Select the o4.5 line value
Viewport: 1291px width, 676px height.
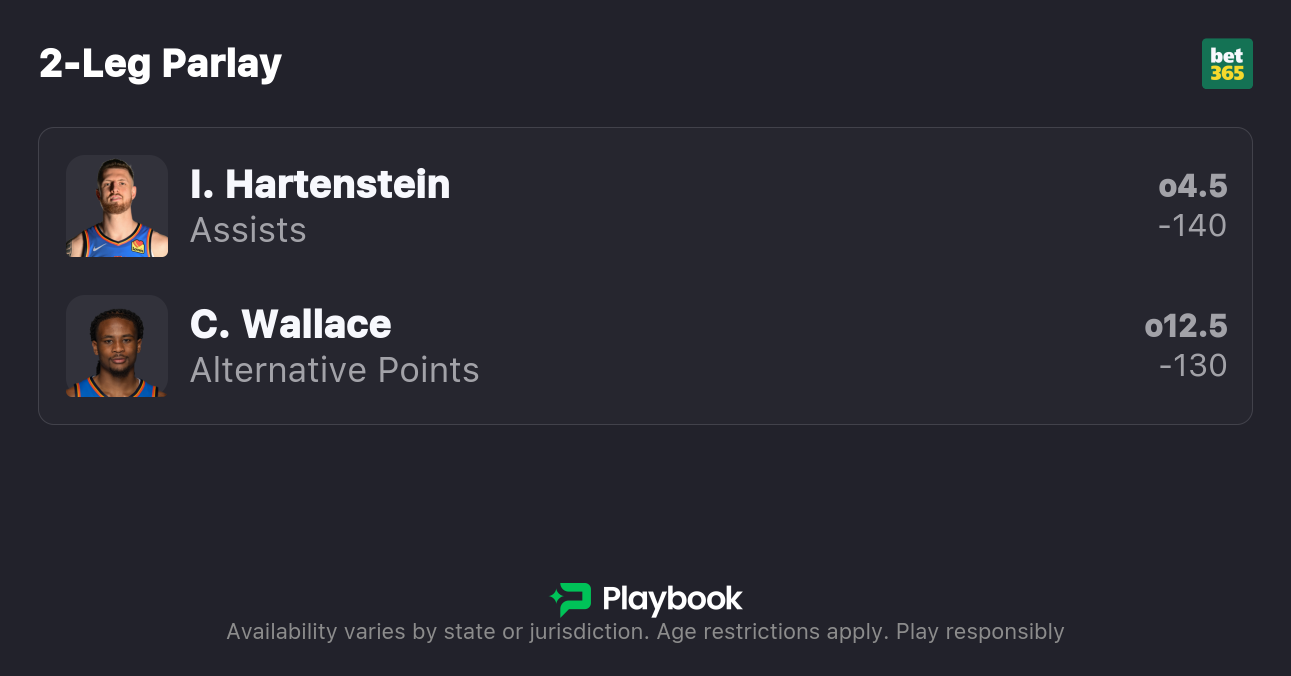coord(1192,186)
